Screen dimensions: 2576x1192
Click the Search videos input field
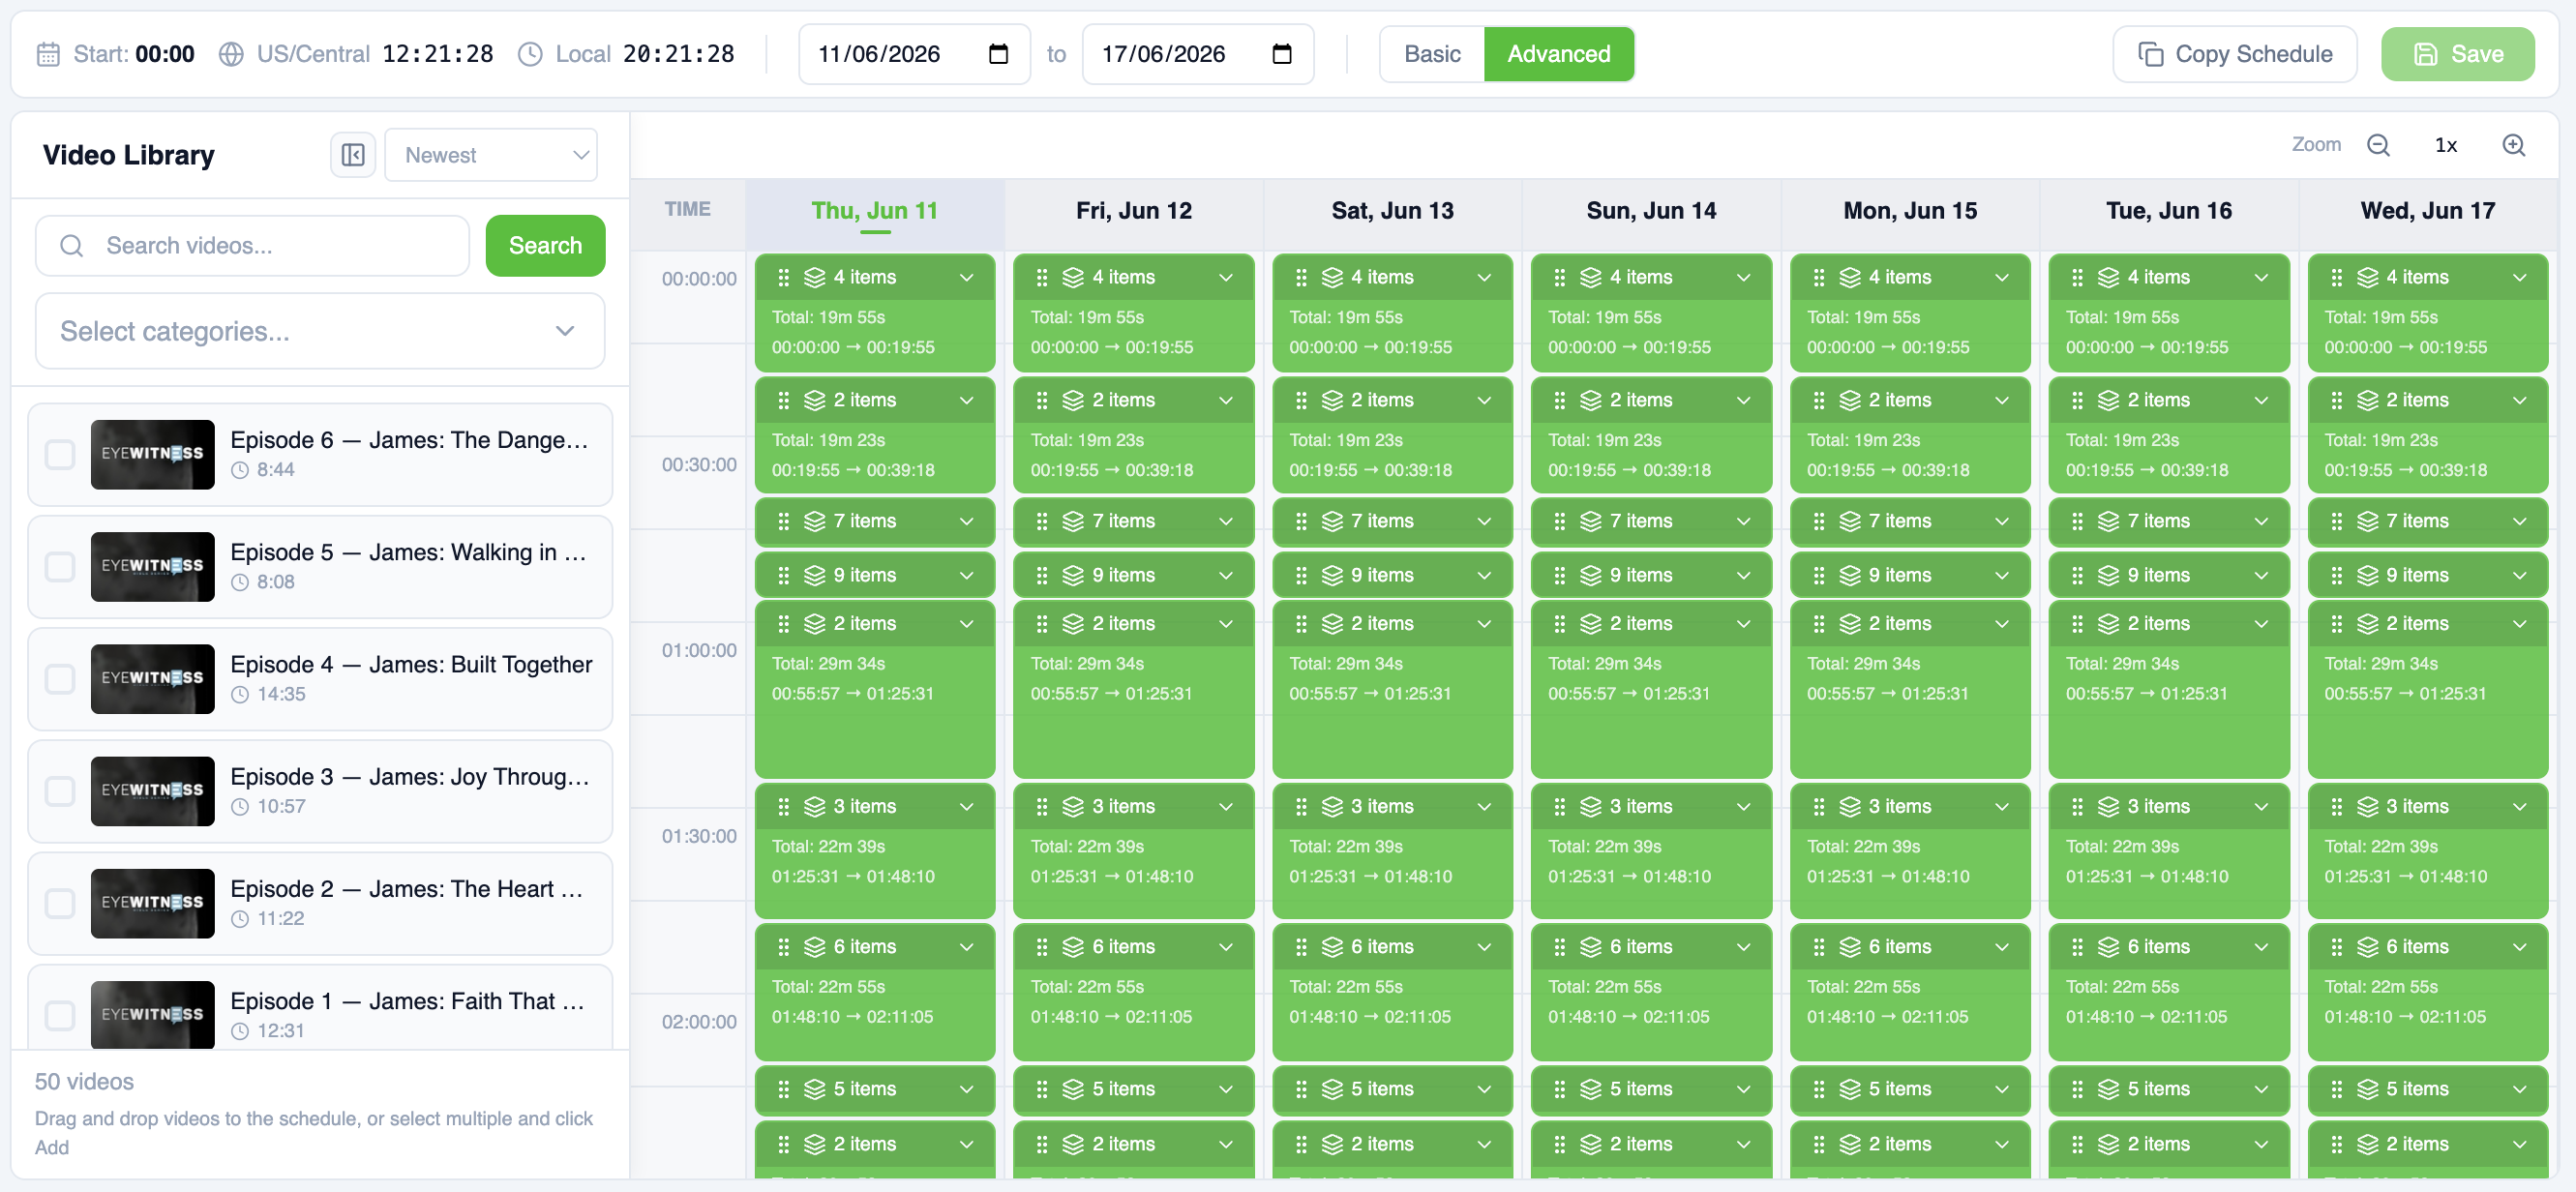point(252,245)
